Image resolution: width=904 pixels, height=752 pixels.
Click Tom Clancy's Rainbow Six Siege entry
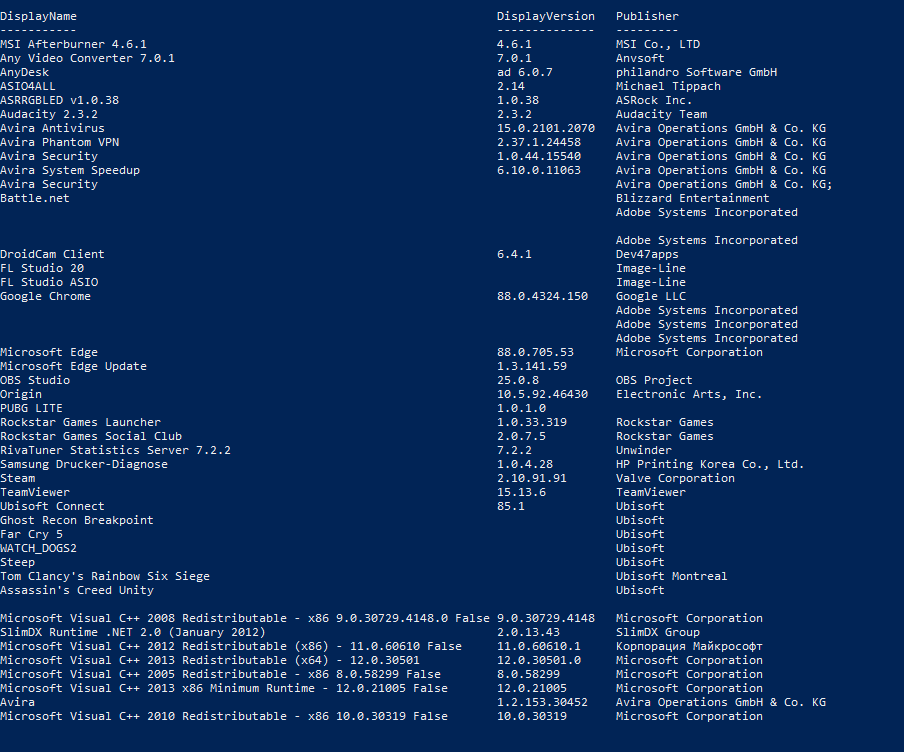click(104, 576)
